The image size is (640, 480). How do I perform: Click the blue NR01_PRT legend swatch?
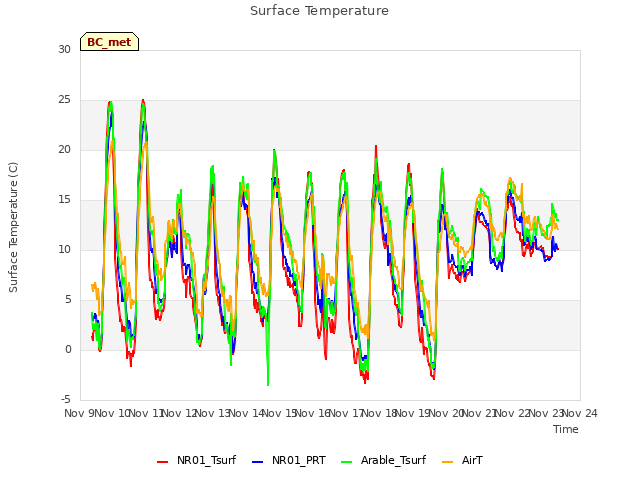click(257, 462)
